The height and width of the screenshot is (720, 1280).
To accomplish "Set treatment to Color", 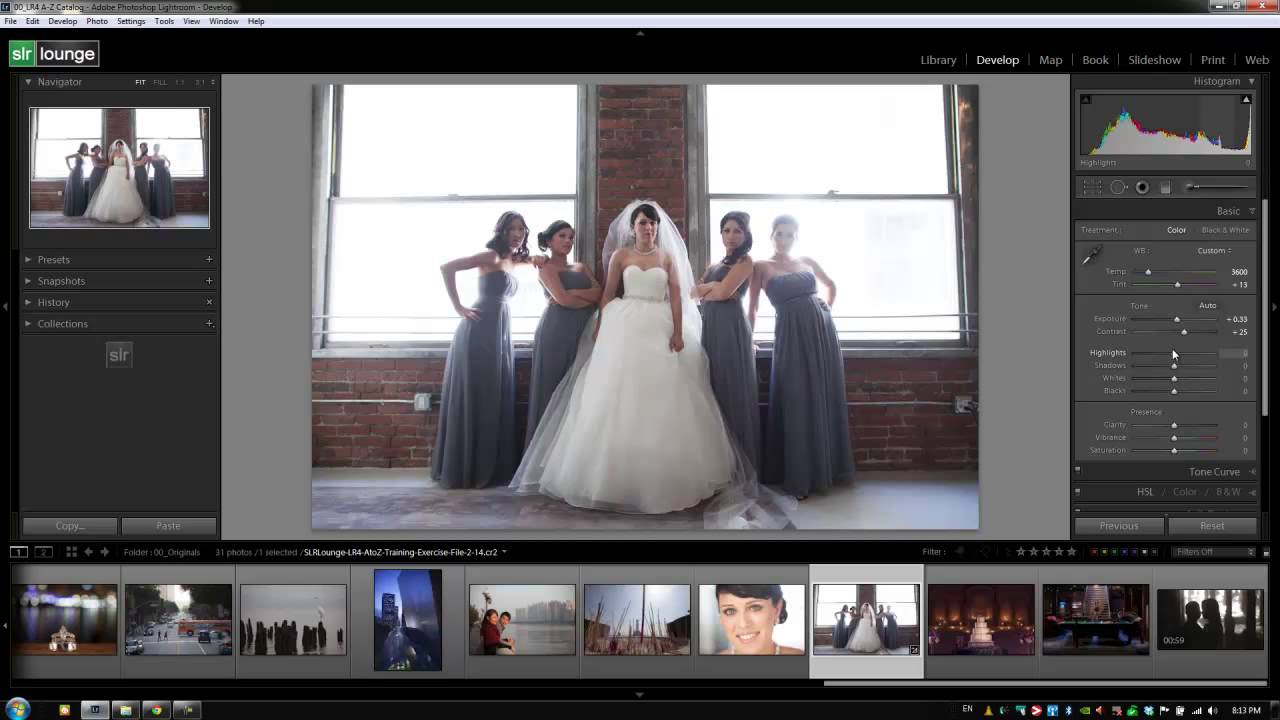I will pos(1176,230).
